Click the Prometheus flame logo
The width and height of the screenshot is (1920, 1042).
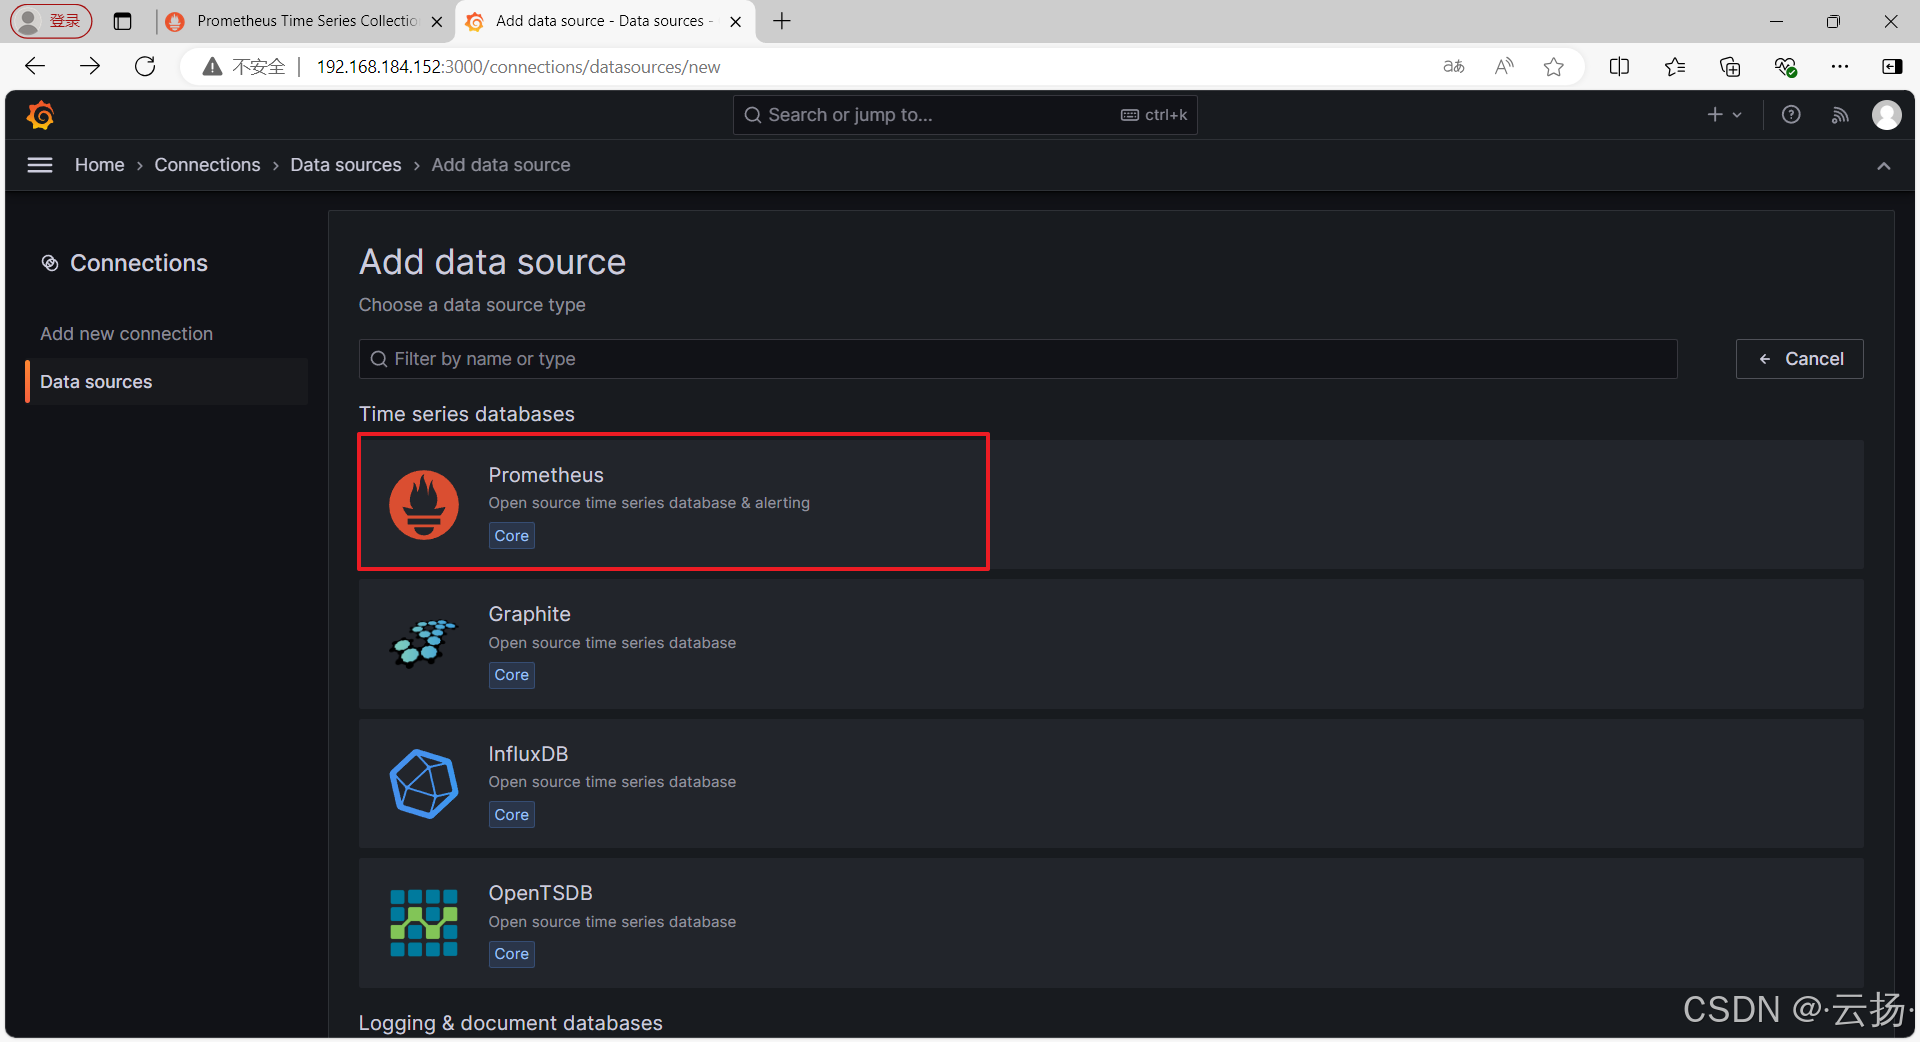[424, 505]
